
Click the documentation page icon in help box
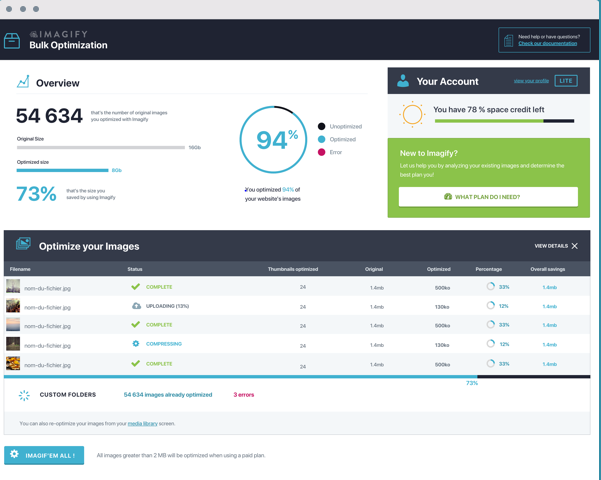click(x=508, y=40)
